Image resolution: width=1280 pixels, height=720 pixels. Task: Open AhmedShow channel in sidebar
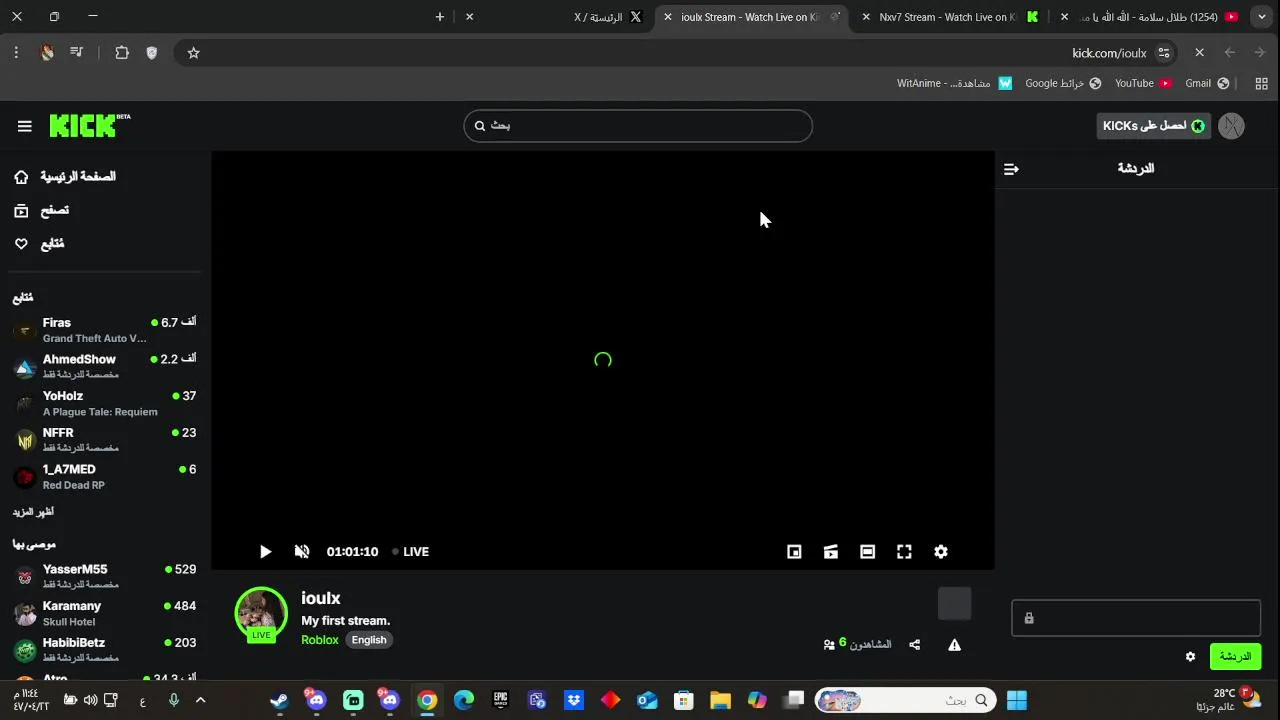coord(104,366)
